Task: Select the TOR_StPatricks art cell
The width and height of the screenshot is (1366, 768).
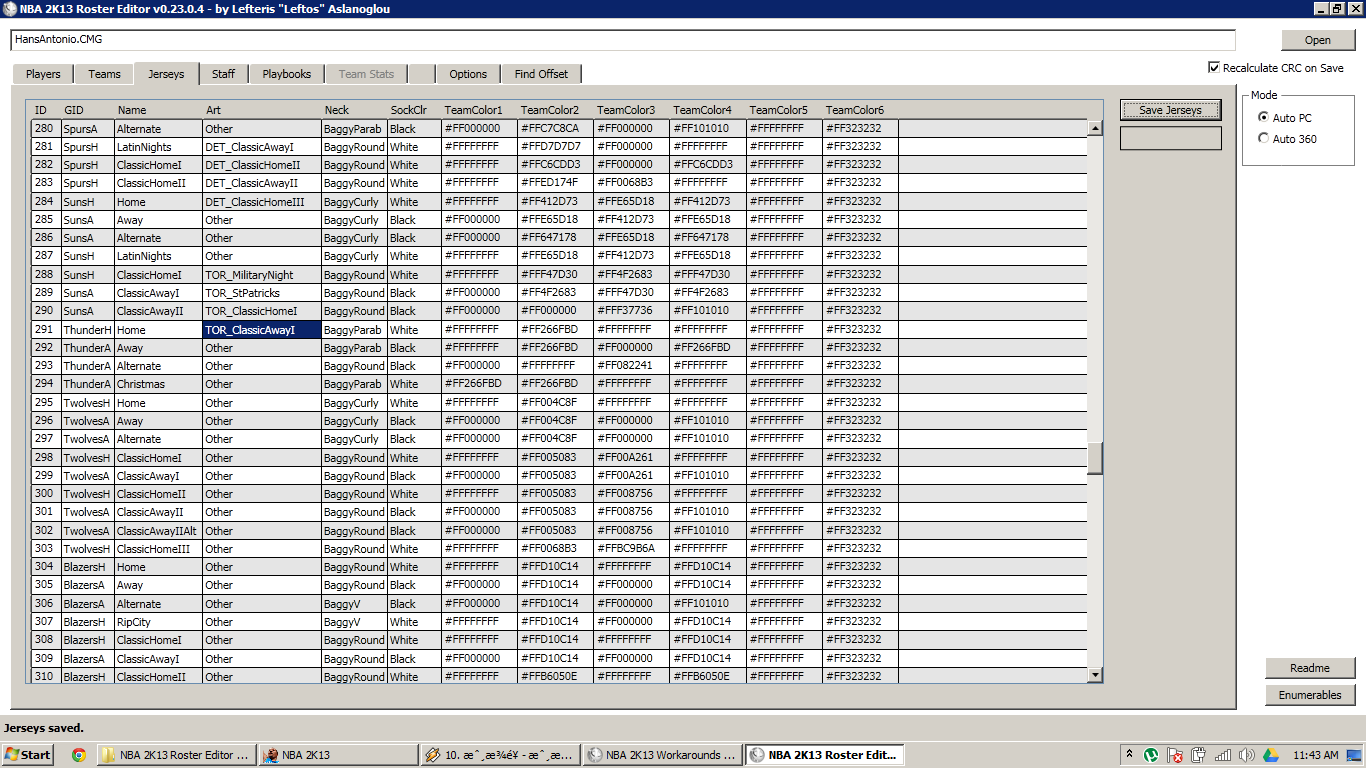Action: (262, 293)
